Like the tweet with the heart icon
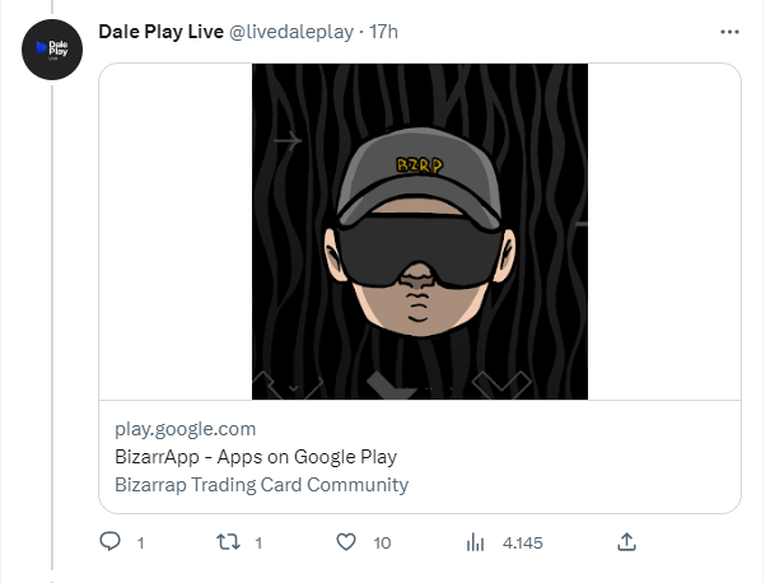 (x=346, y=542)
